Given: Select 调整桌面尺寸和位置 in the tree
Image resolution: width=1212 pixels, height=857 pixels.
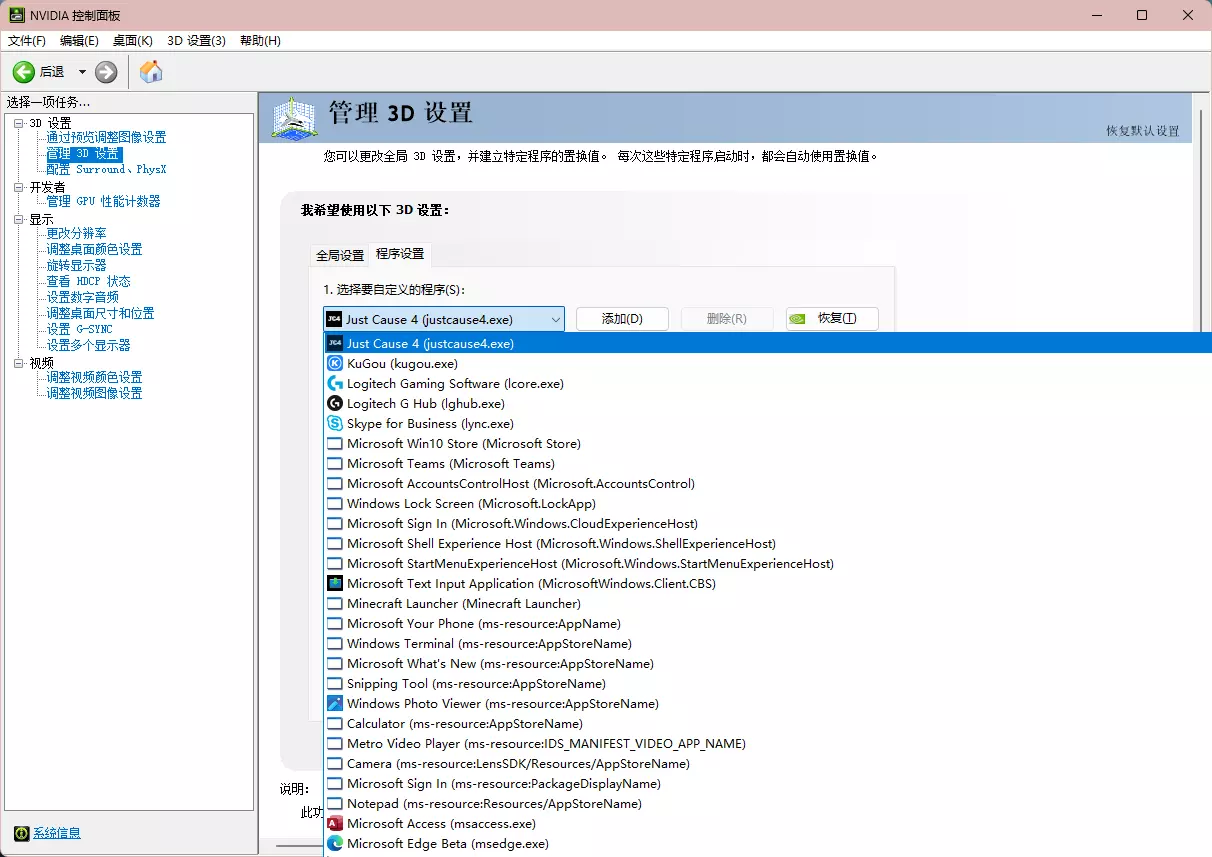Looking at the screenshot, I should [100, 313].
